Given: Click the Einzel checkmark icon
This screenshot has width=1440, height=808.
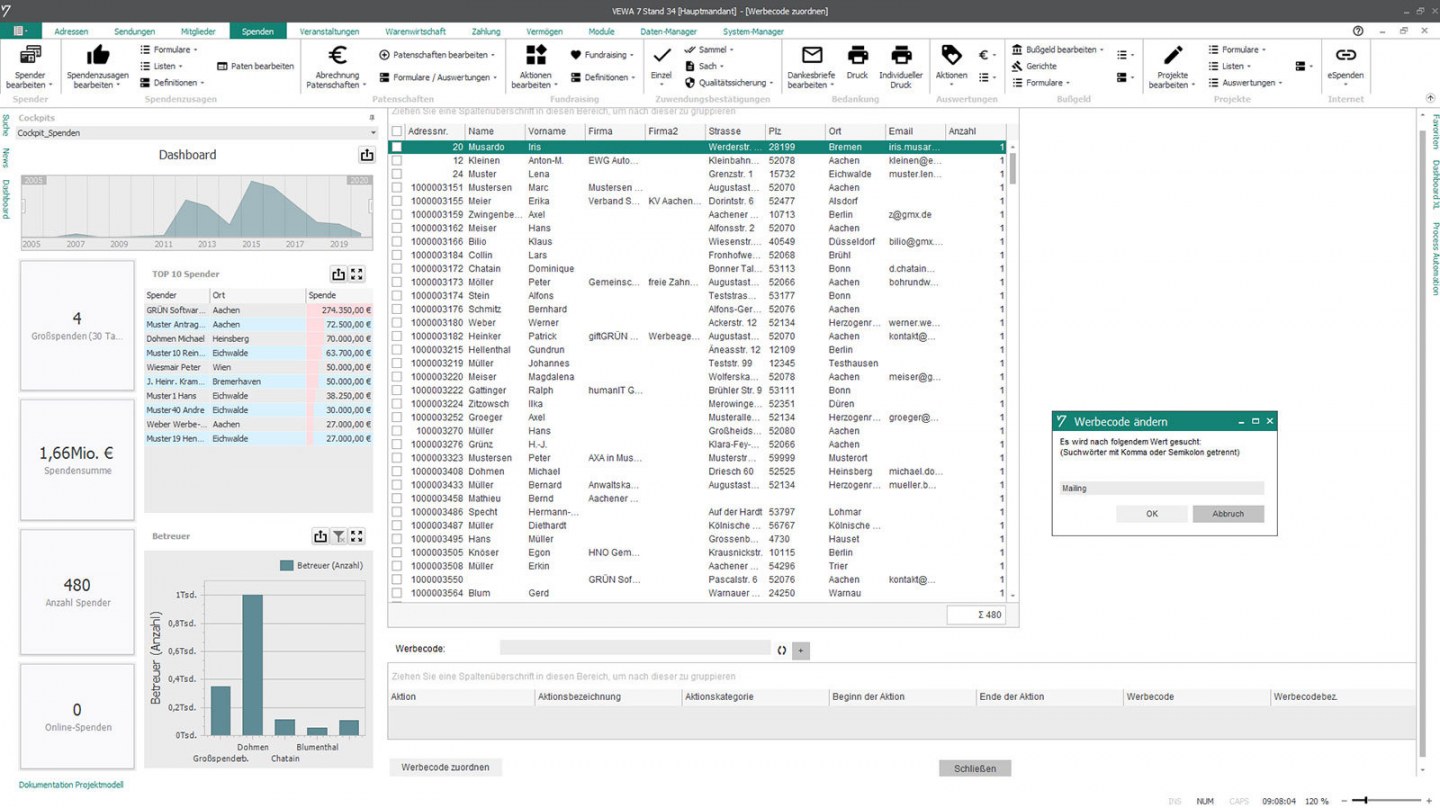Looking at the screenshot, I should pyautogui.click(x=661, y=56).
